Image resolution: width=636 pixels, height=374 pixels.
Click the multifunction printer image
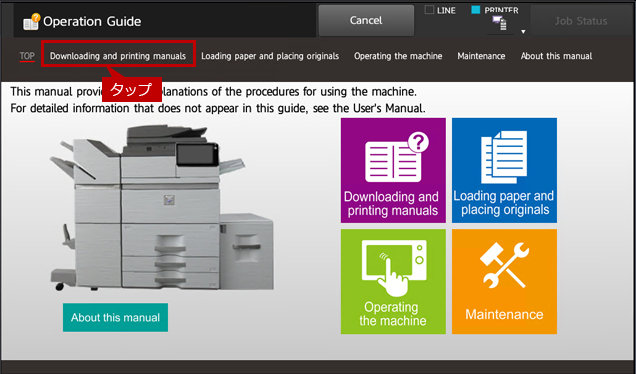pyautogui.click(x=162, y=208)
